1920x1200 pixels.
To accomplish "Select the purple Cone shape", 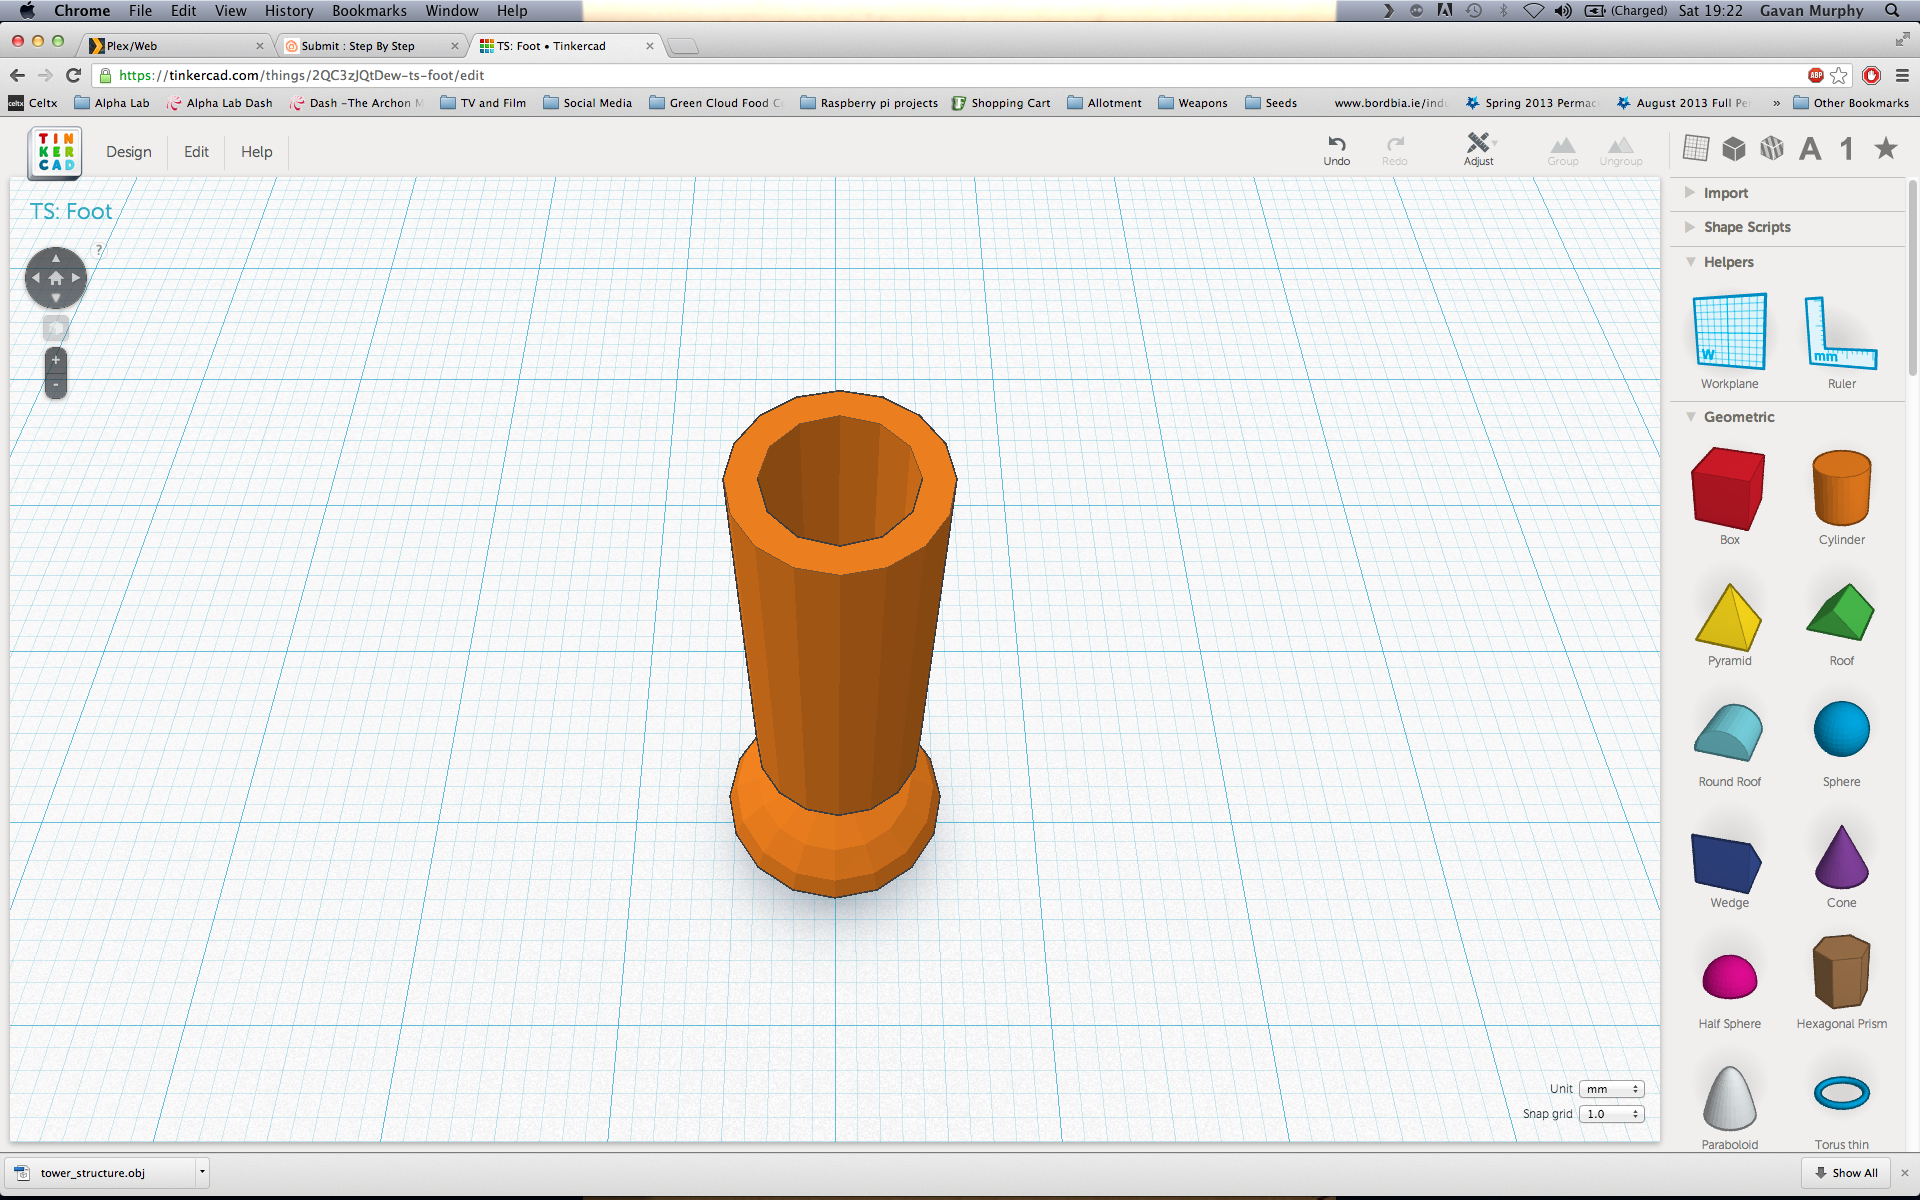I will [x=1841, y=857].
